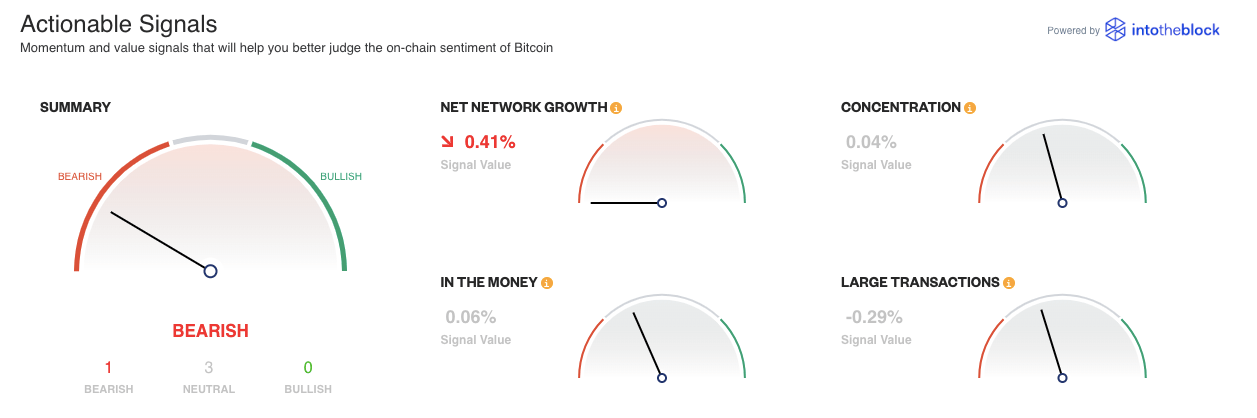Click the Net Network Growth gauge pivot circle
Screen dimensions: 1257x418
pos(662,203)
